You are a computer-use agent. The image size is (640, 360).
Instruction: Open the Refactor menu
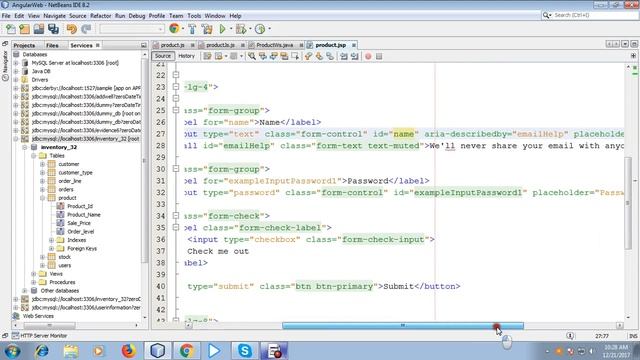point(100,16)
